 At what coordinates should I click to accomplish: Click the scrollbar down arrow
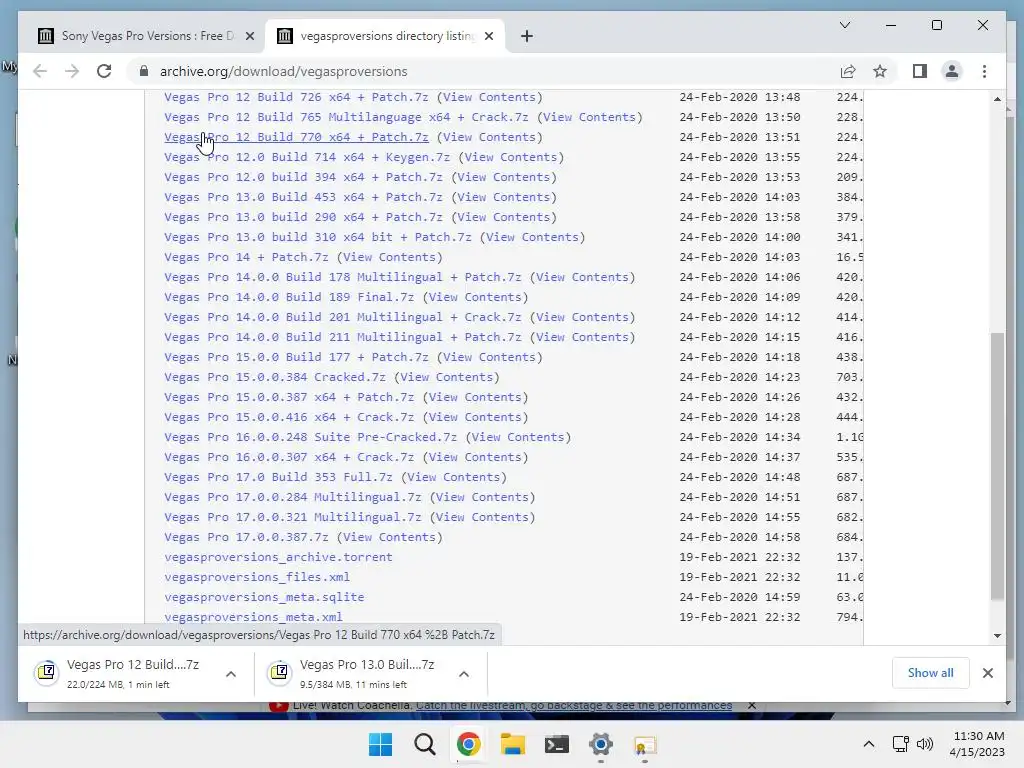997,635
